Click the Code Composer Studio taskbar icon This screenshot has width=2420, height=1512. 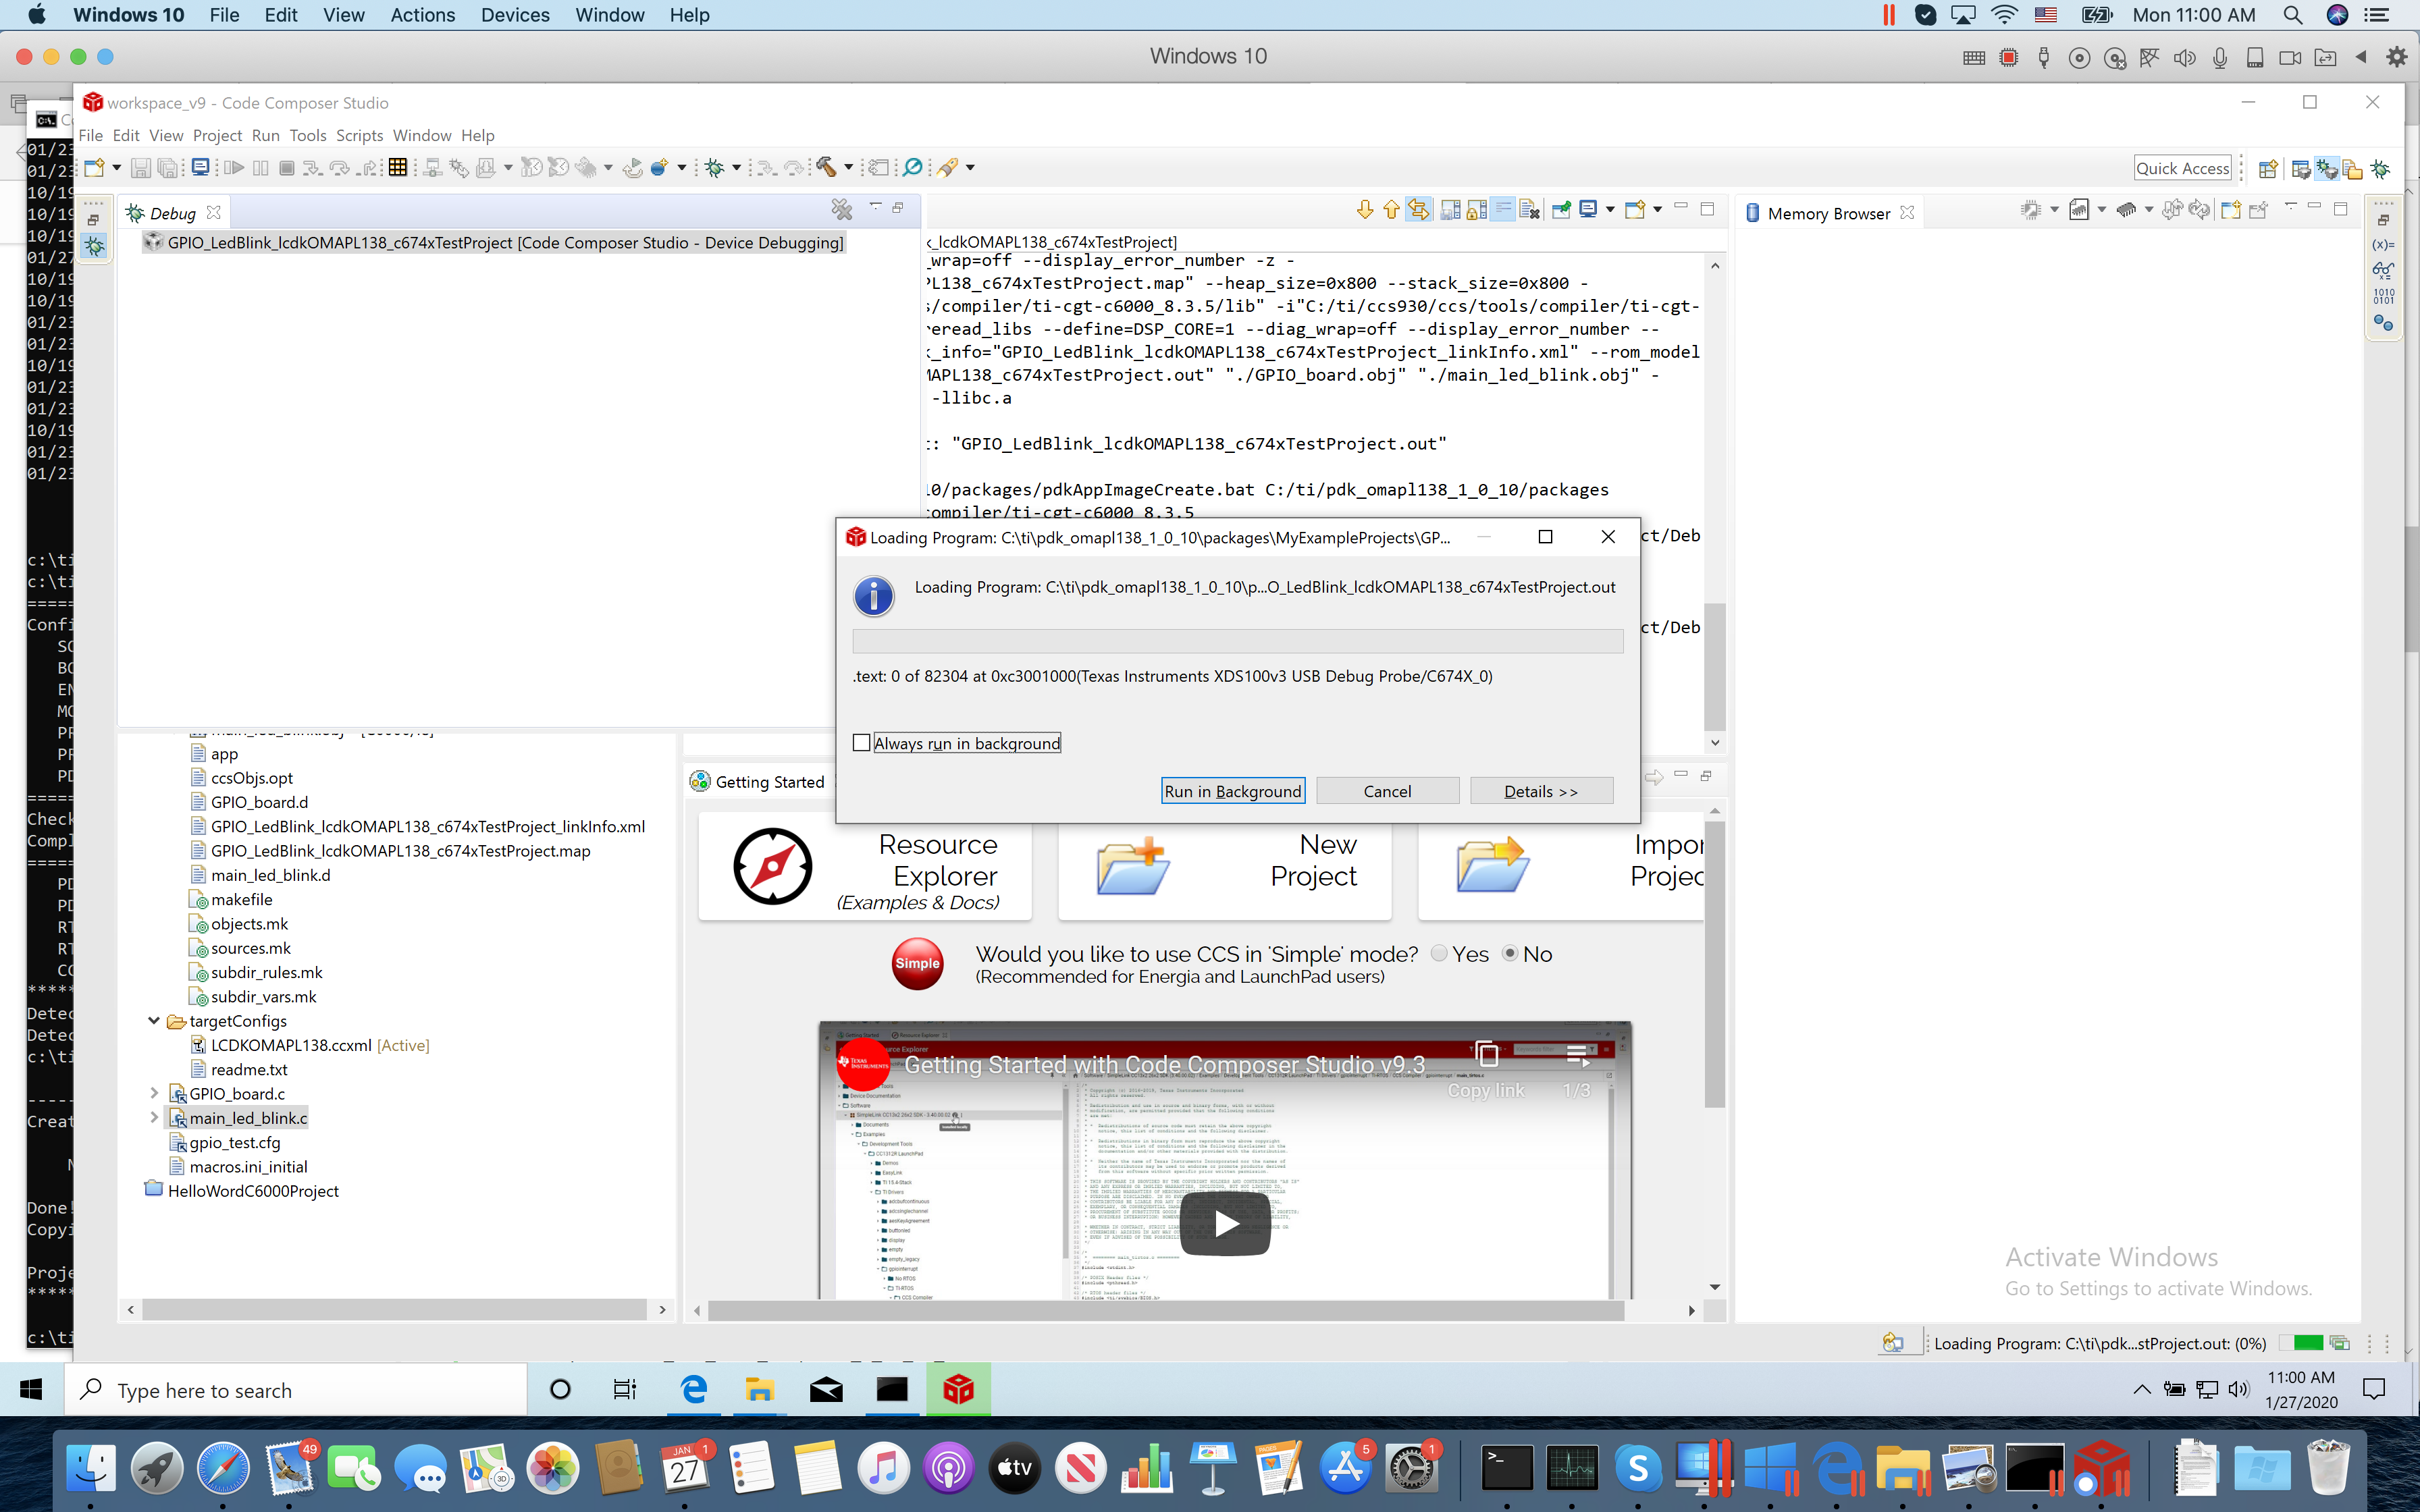coord(958,1389)
